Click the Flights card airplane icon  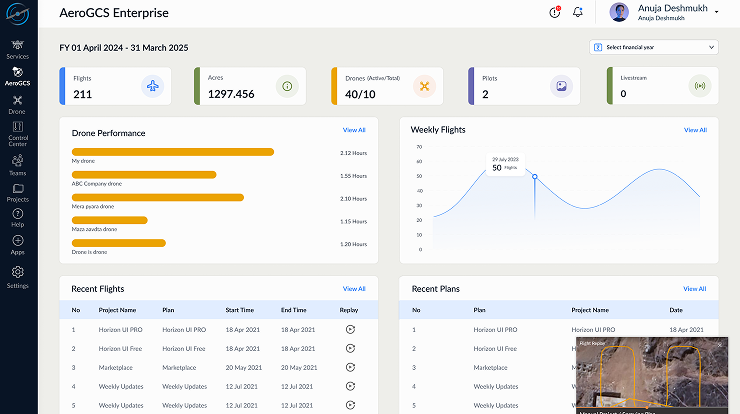[x=152, y=86]
